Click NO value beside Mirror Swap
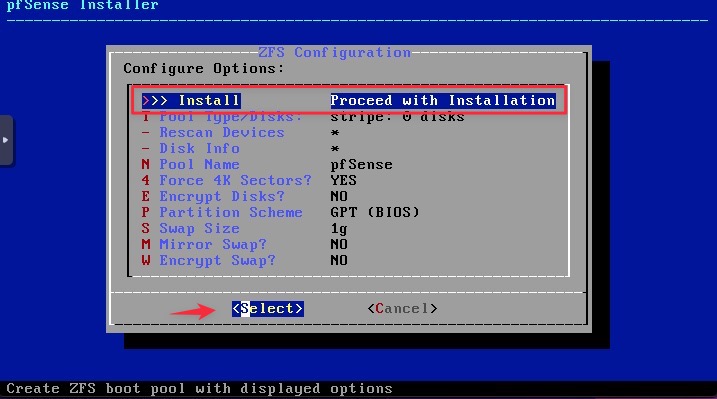The width and height of the screenshot is (717, 399). click(x=339, y=245)
